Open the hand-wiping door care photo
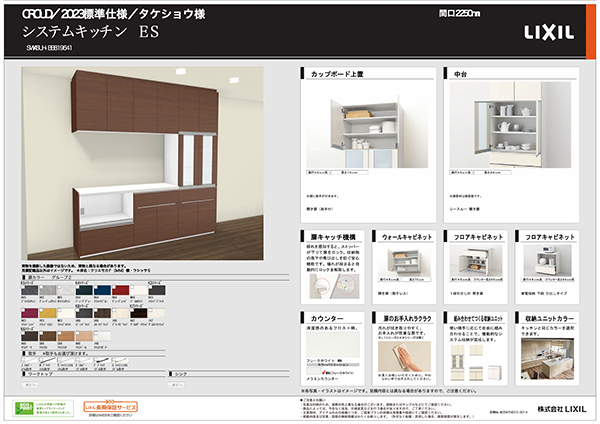This screenshot has width=600, height=424. 404,356
